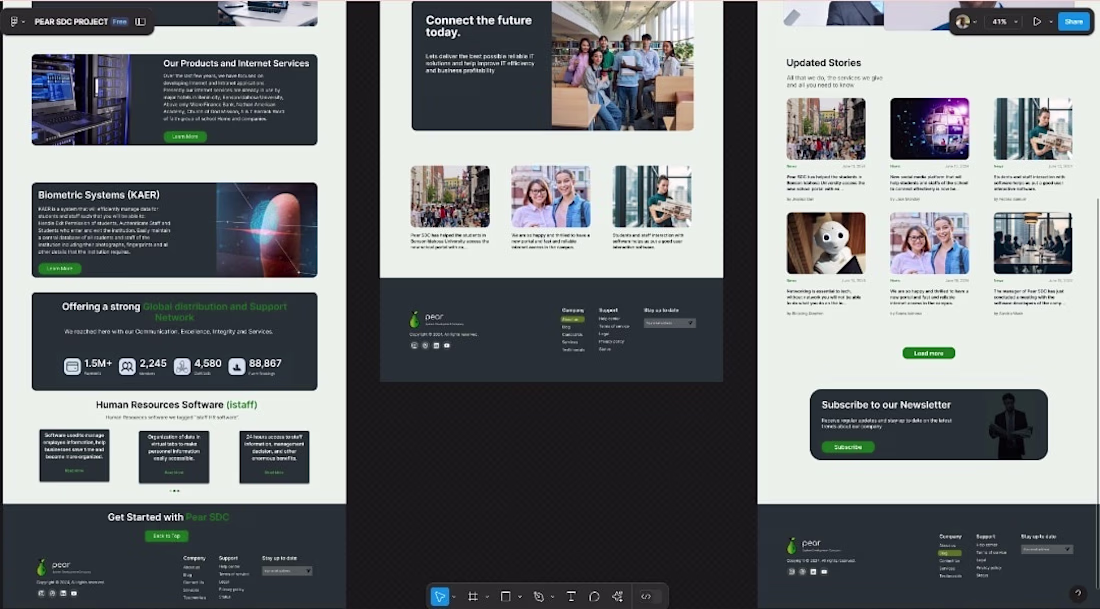Click the first social icon in middle footer
Viewport: 1100px width, 609px height.
(x=414, y=345)
